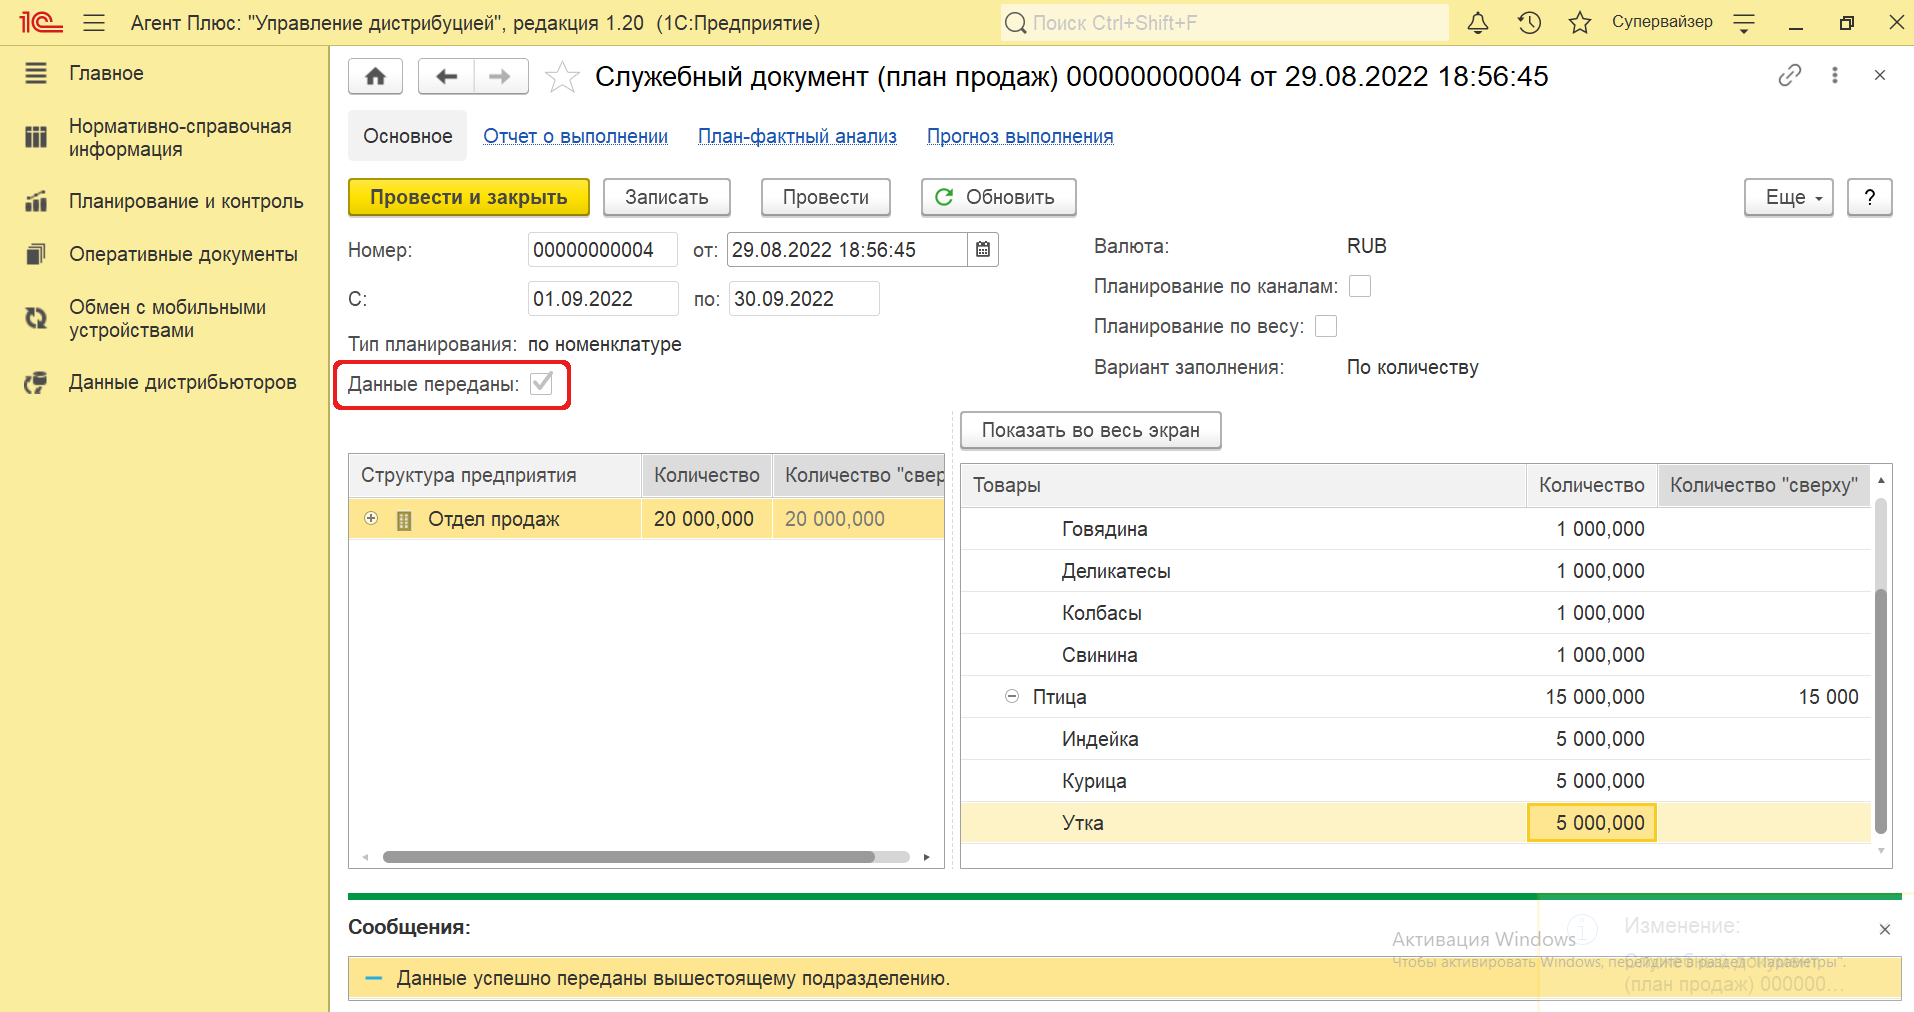This screenshot has height=1012, width=1914.
Task: Click the notifications bell icon
Action: pyautogui.click(x=1477, y=22)
